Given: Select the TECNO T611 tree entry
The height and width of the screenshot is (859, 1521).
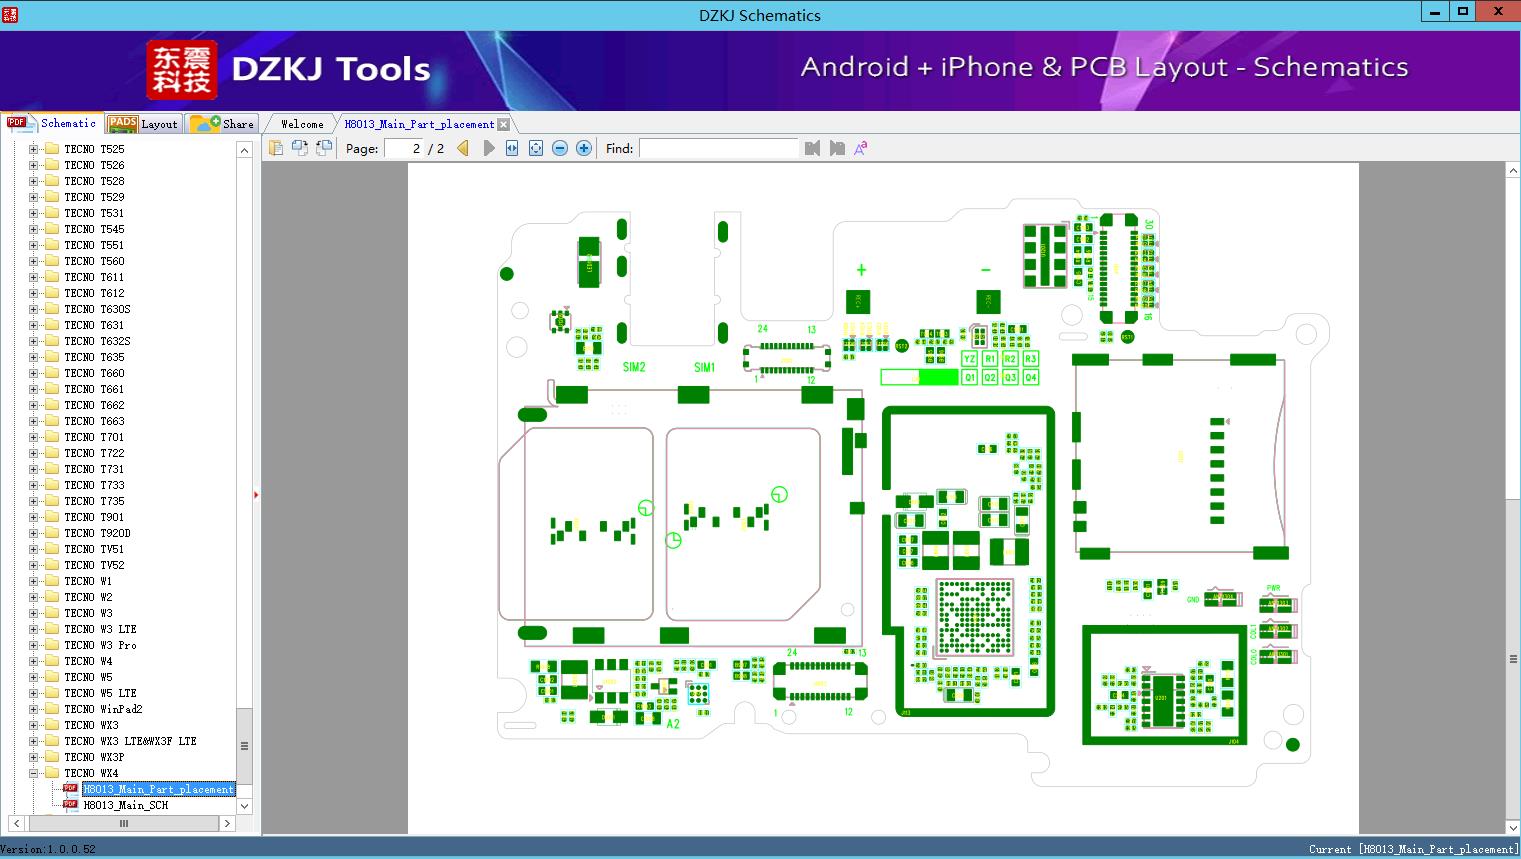Looking at the screenshot, I should click(94, 276).
